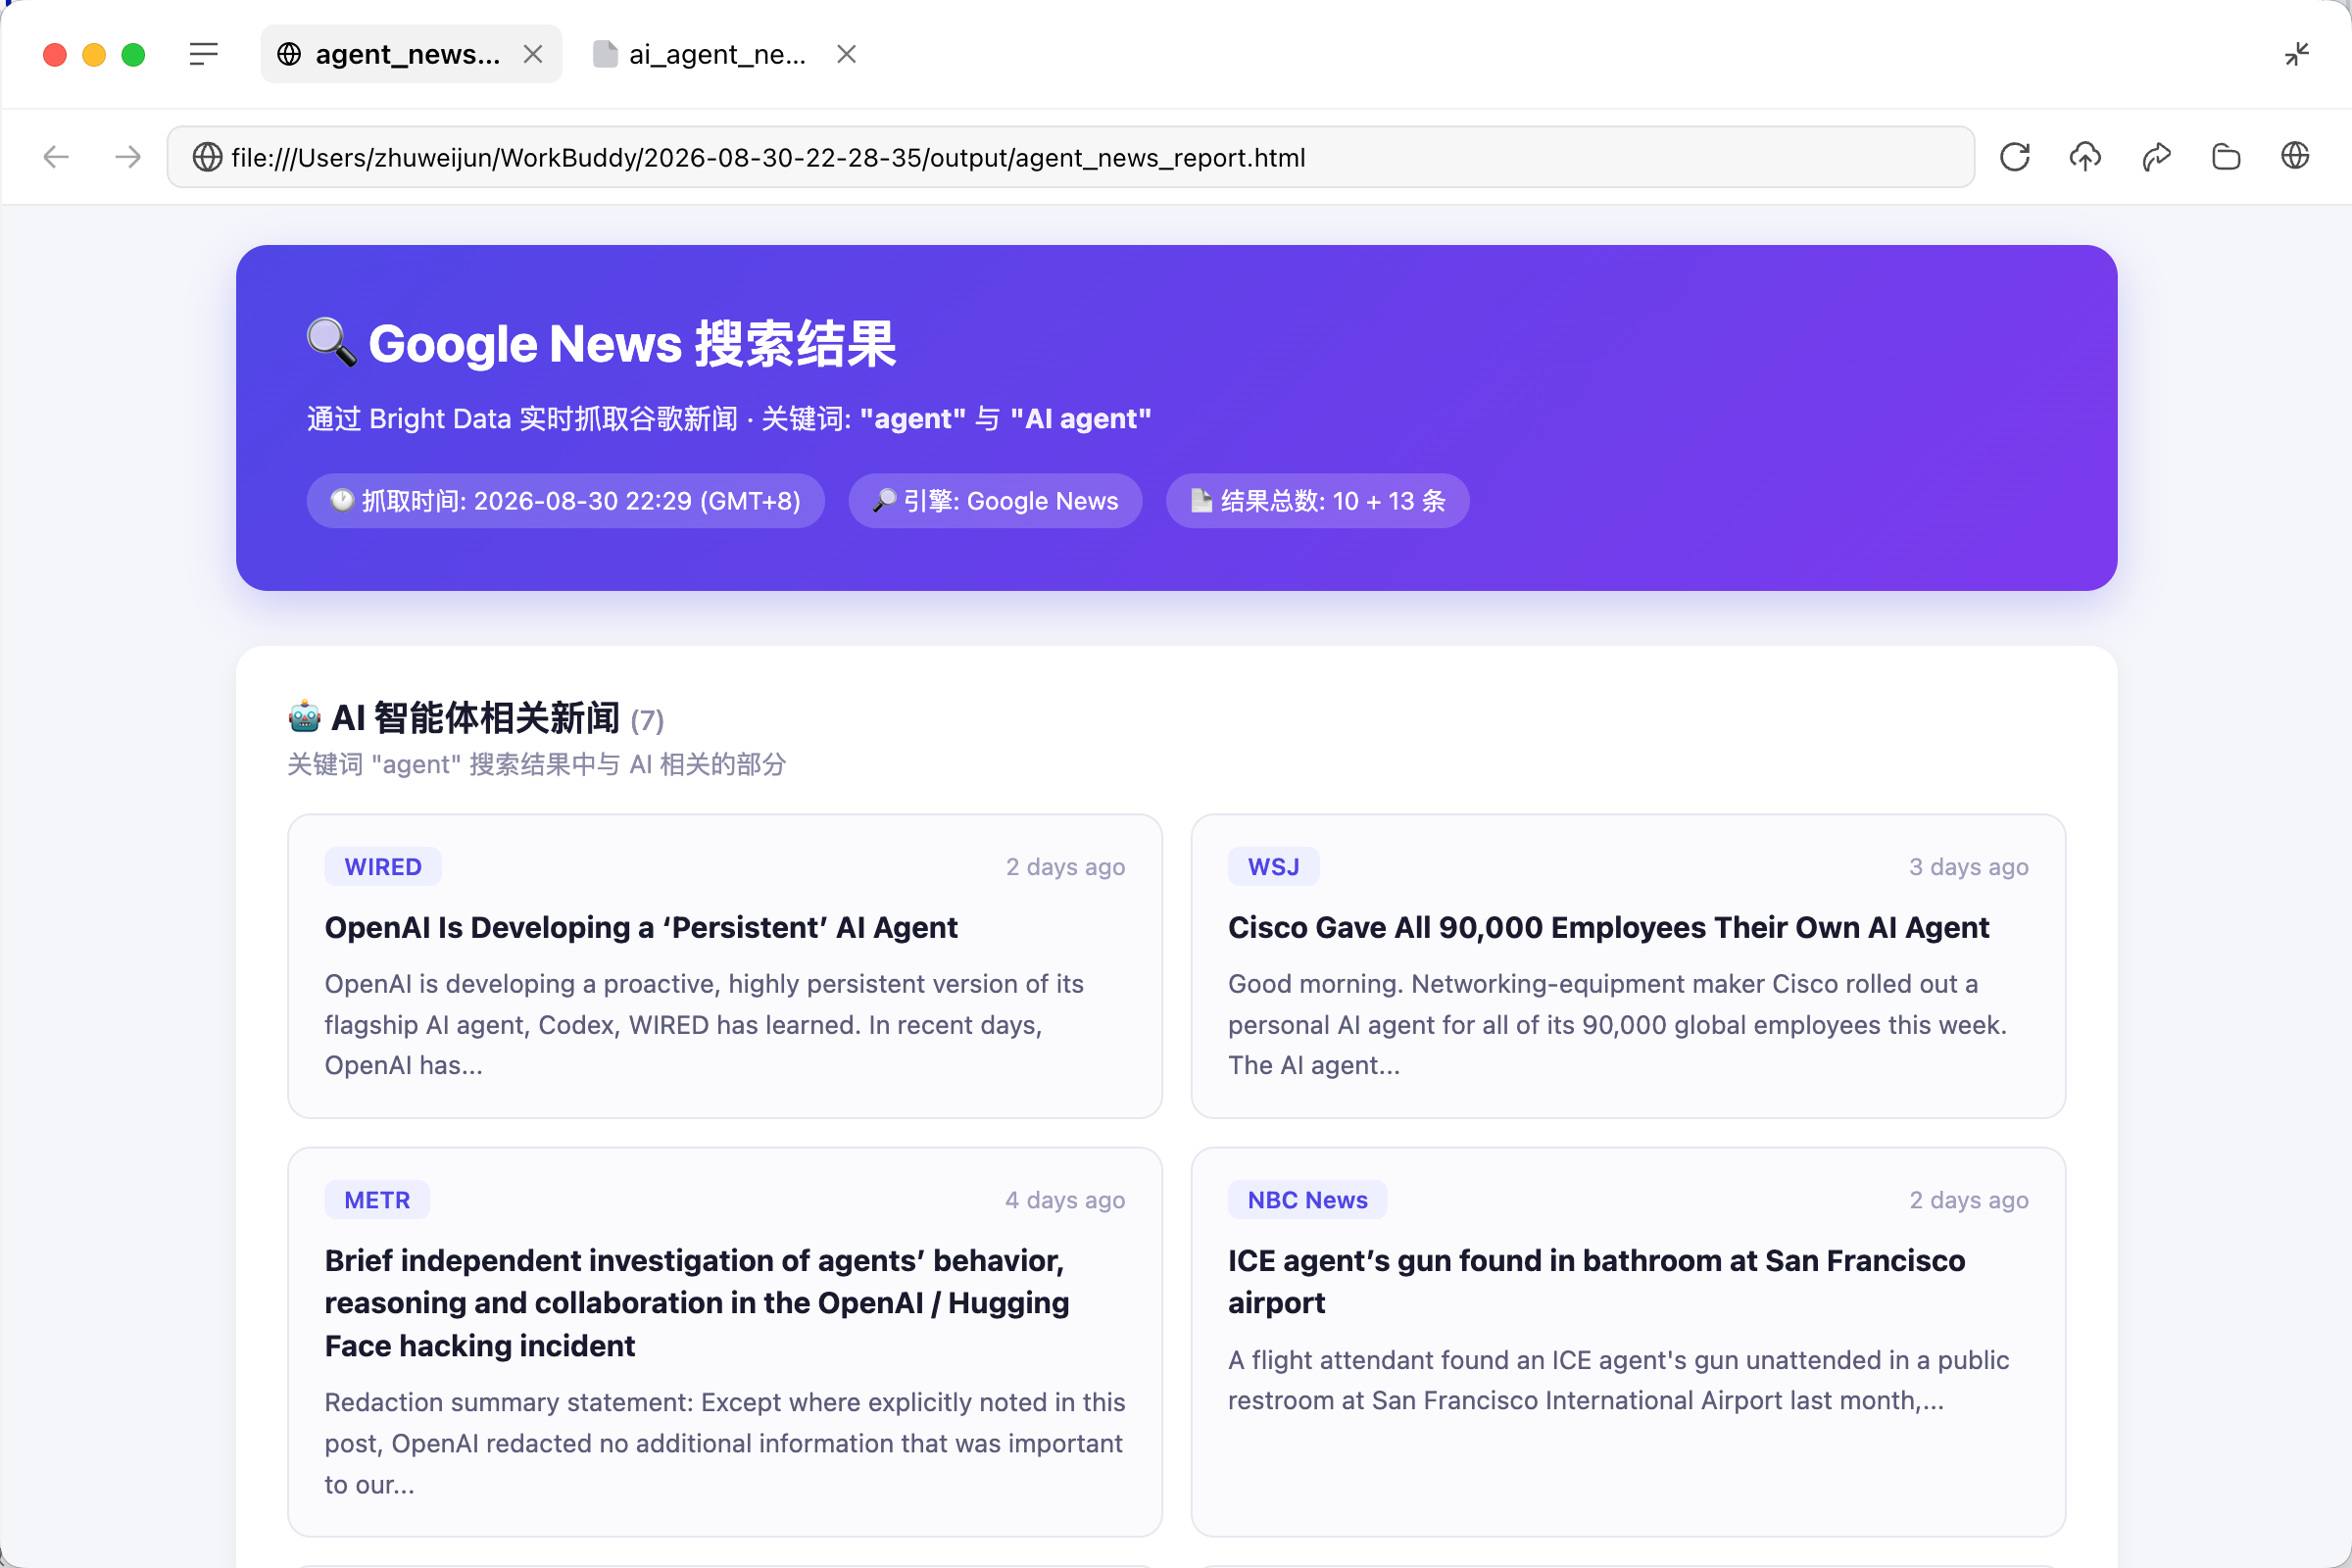
Task: Toggle the sidebar list icon
Action: coord(204,54)
